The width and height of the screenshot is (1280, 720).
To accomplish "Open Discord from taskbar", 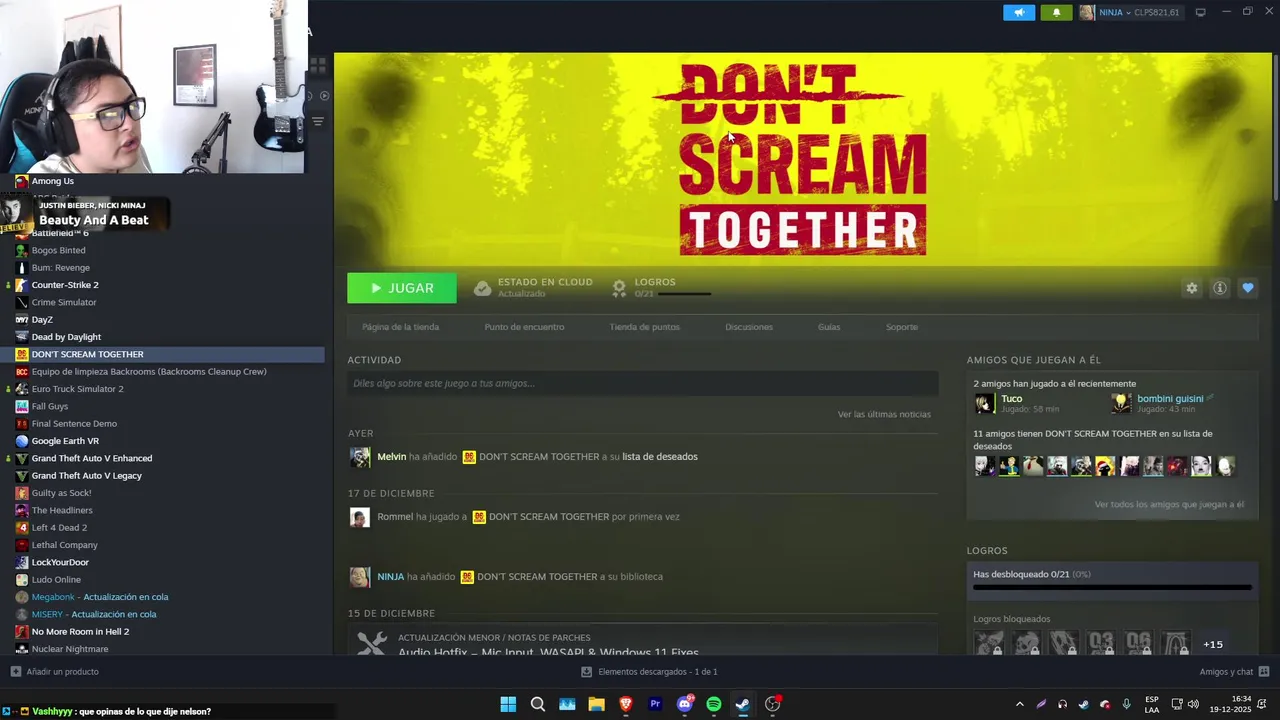I will point(685,704).
